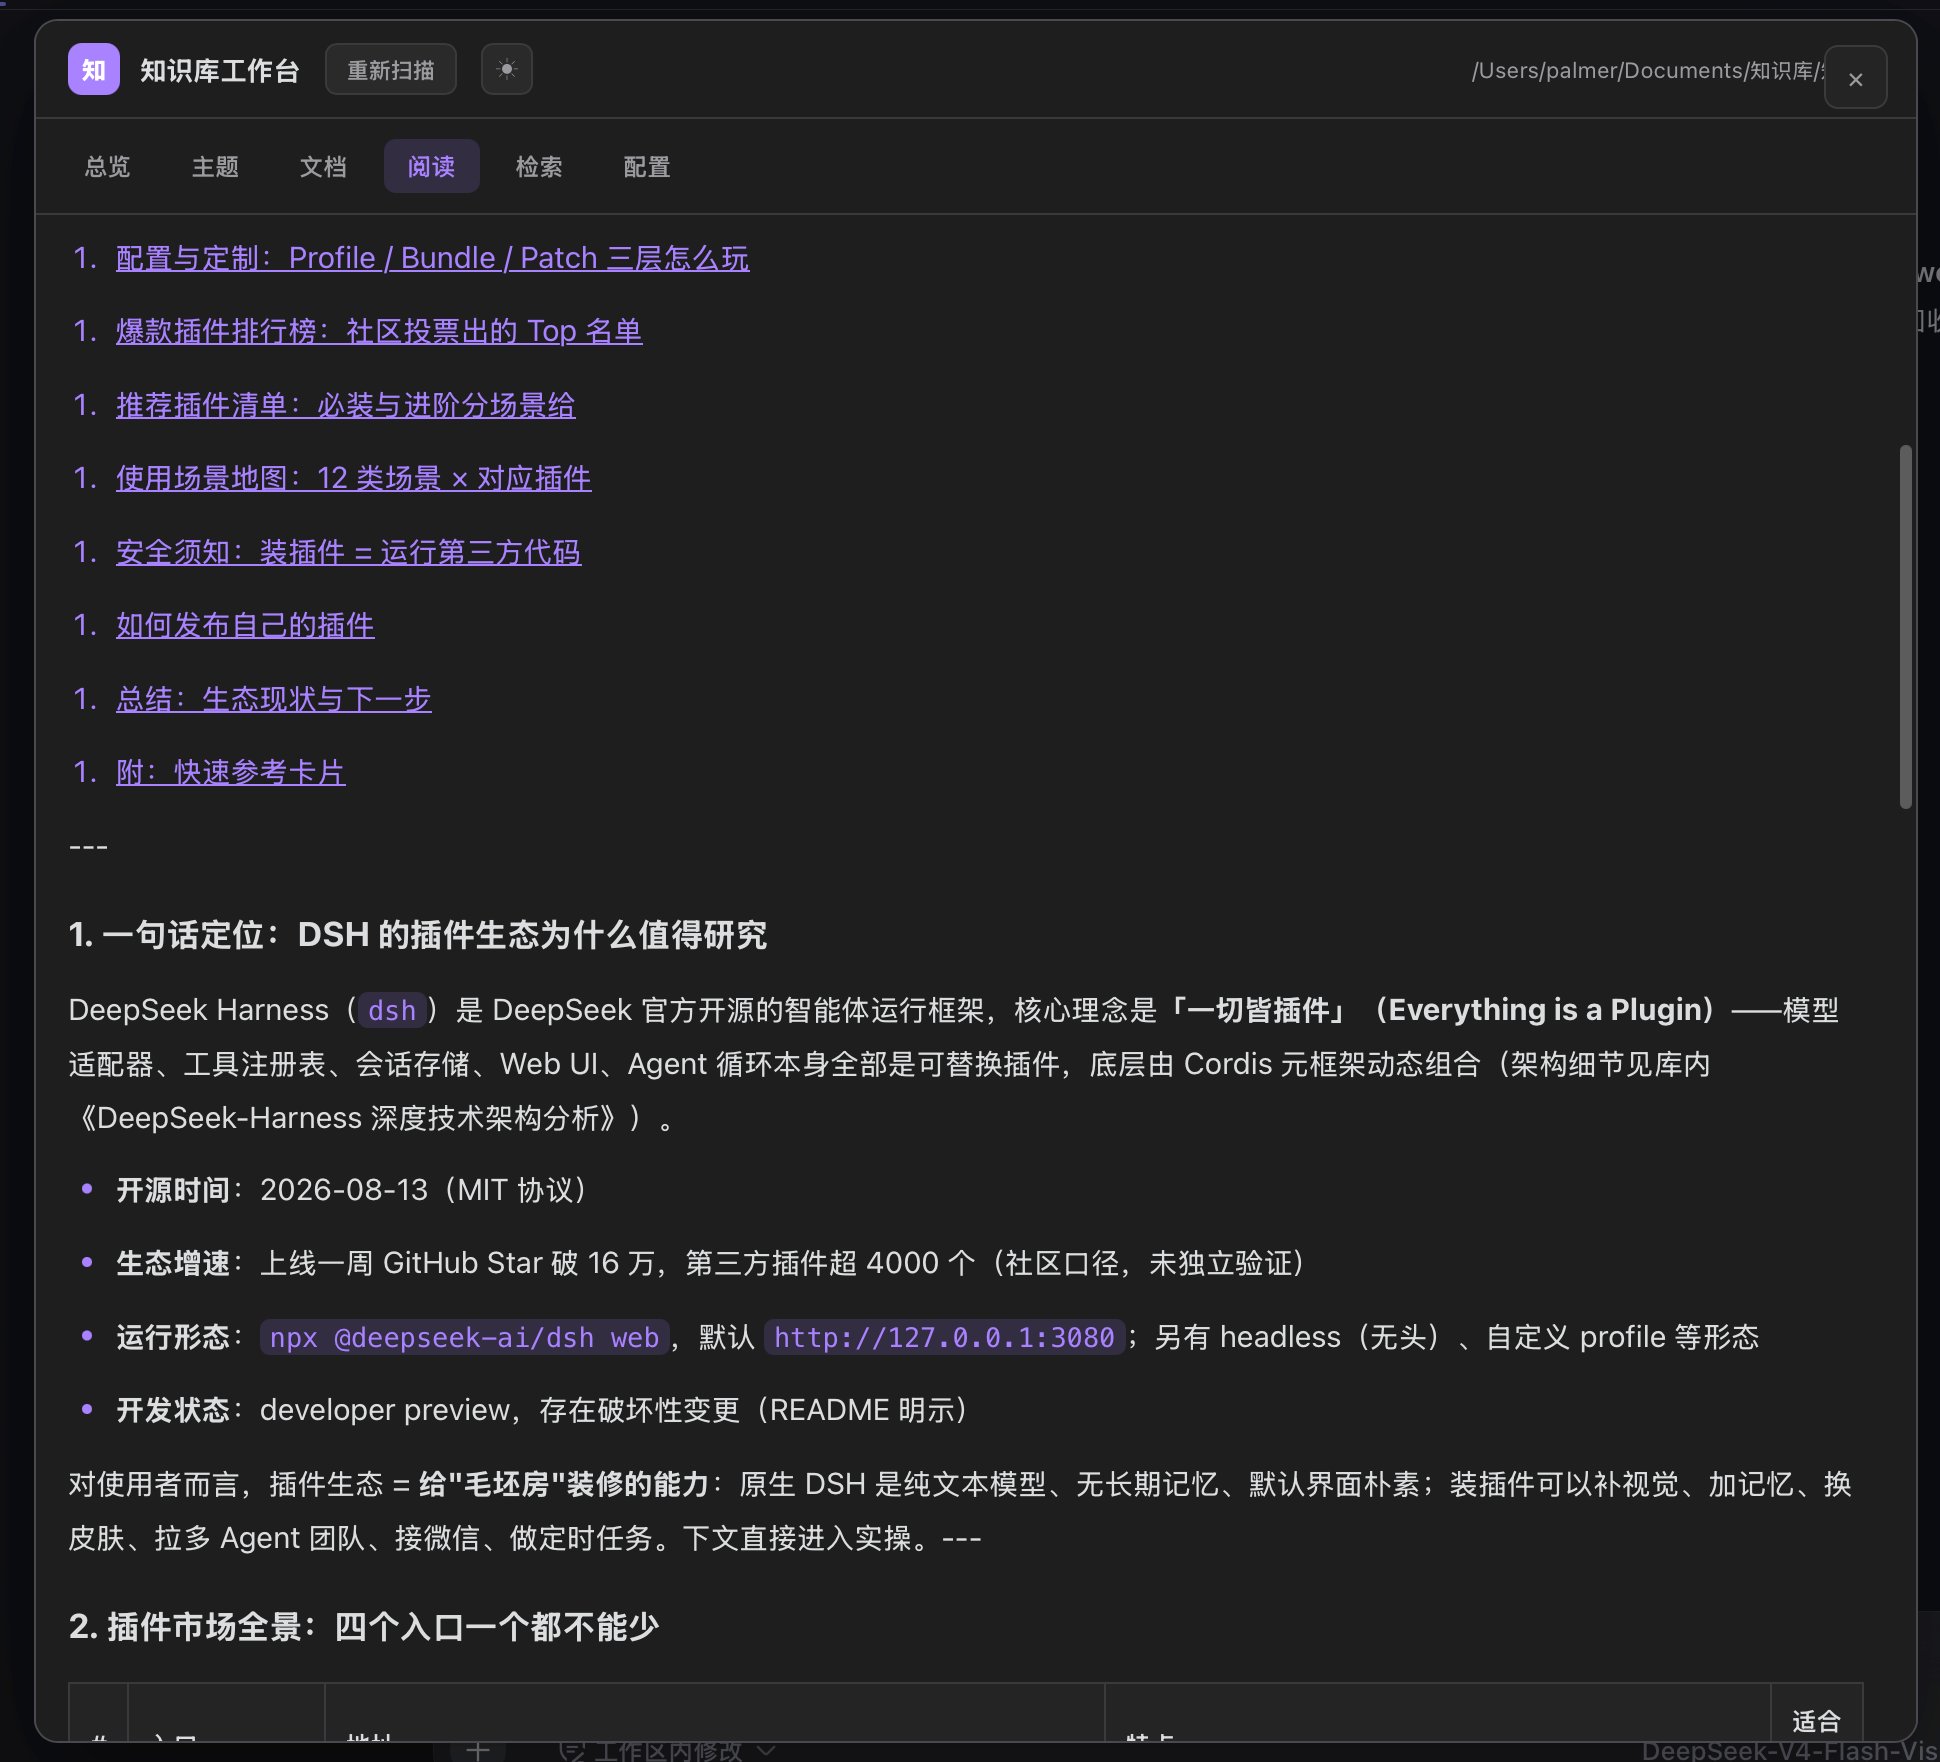Open link 总结: 生态现状与下一步
This screenshot has height=1762, width=1940.
[273, 699]
